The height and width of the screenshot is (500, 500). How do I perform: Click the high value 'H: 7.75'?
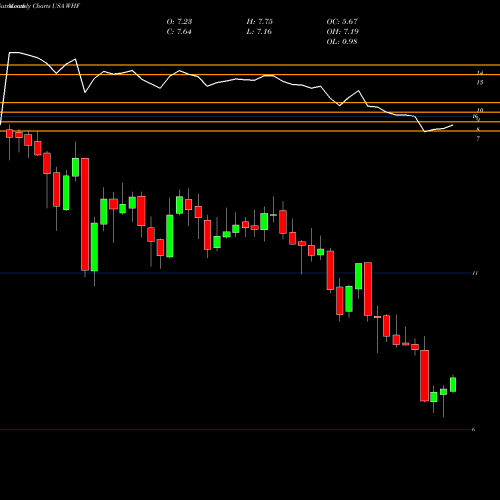pyautogui.click(x=260, y=22)
